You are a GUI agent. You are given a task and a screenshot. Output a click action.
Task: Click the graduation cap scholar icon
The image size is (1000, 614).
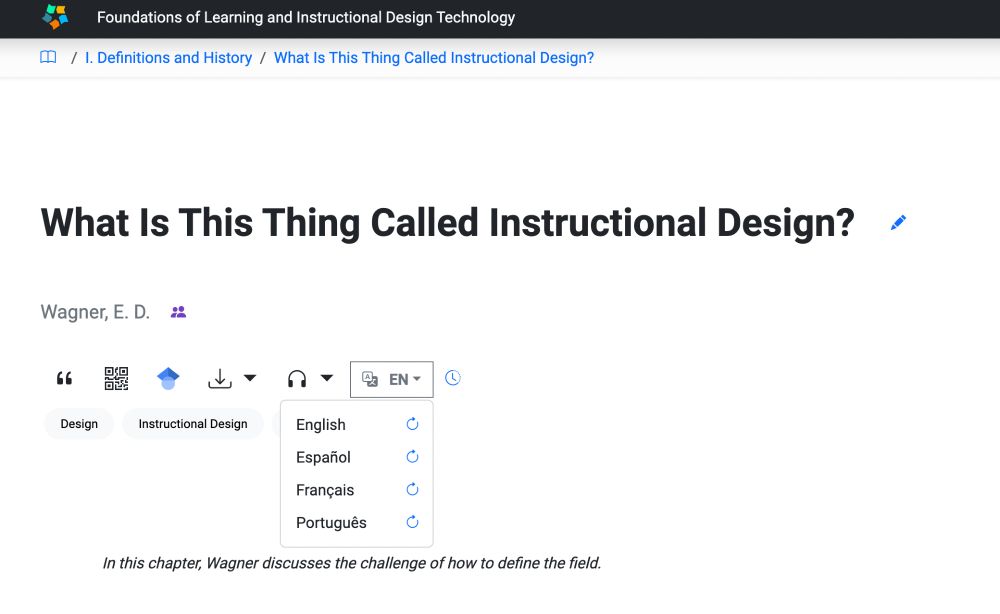point(168,379)
